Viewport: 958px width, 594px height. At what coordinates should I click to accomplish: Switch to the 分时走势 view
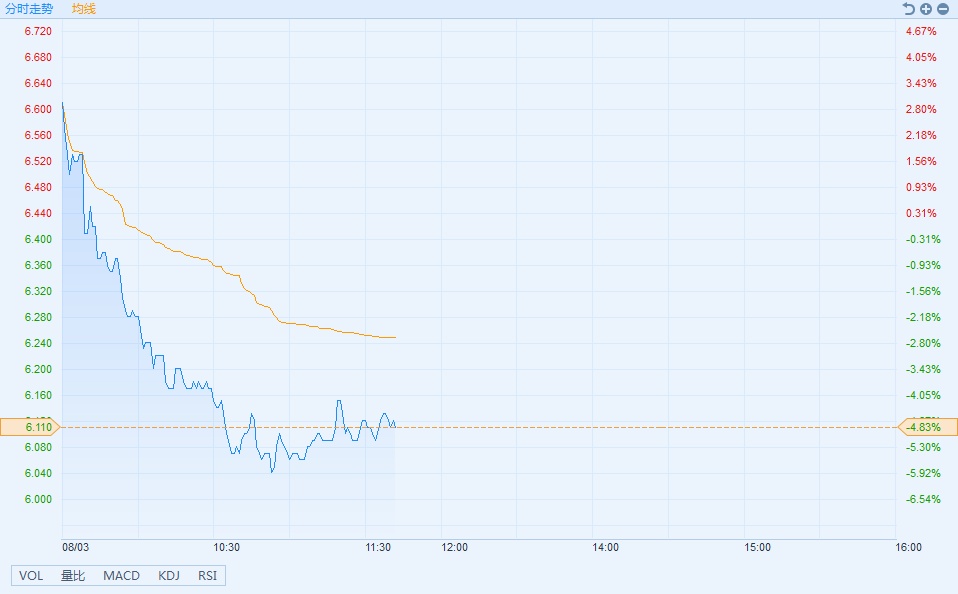coord(30,9)
